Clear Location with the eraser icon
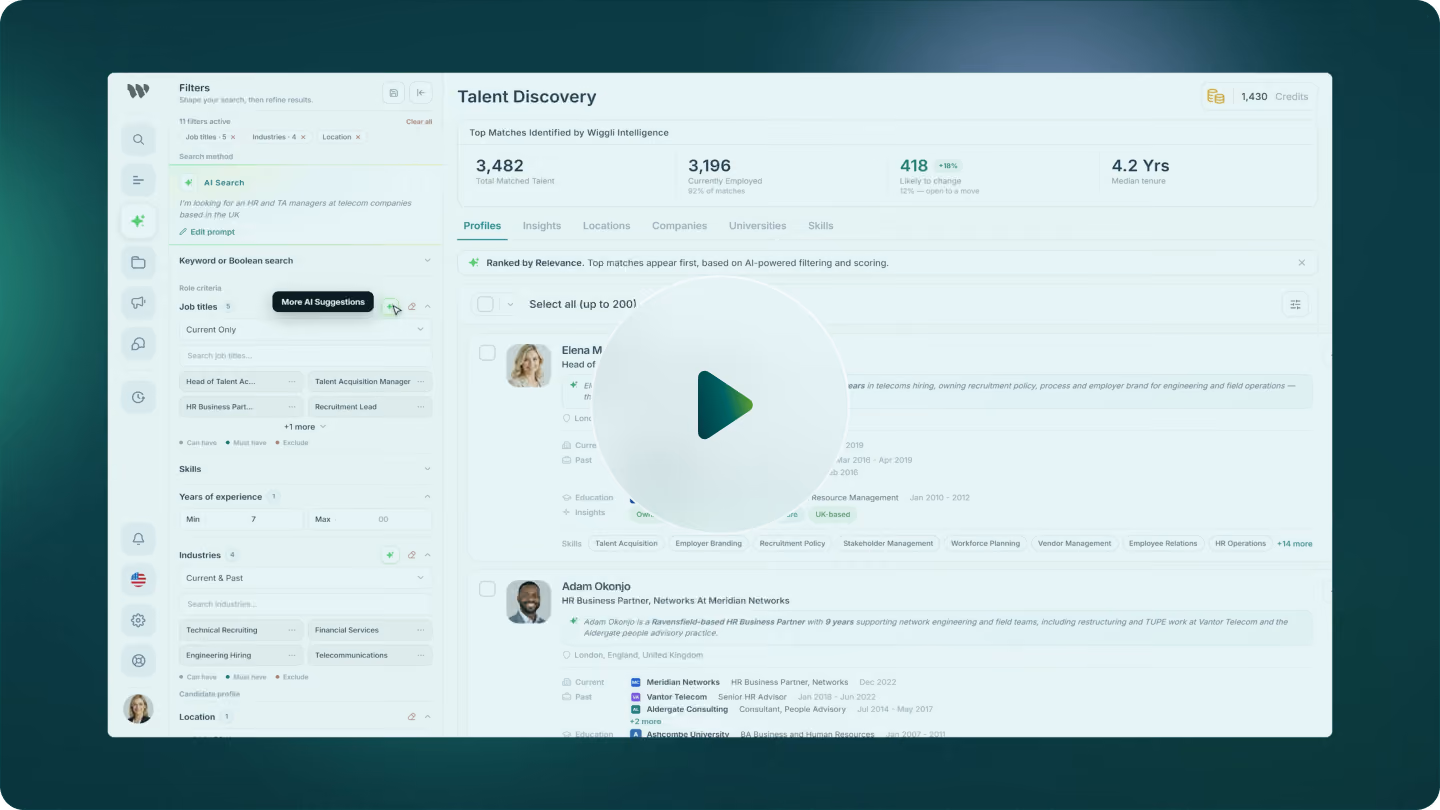Viewport: 1440px width, 810px height. (411, 717)
